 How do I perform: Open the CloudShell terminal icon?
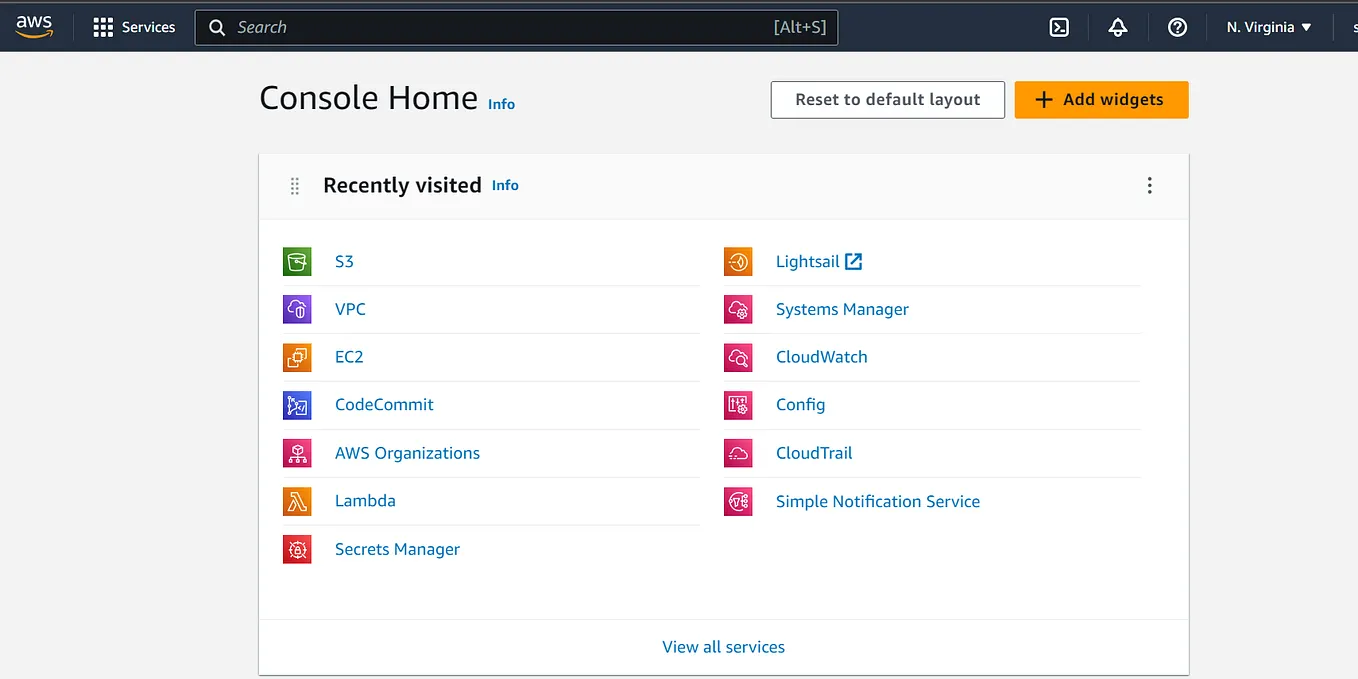[x=1059, y=27]
